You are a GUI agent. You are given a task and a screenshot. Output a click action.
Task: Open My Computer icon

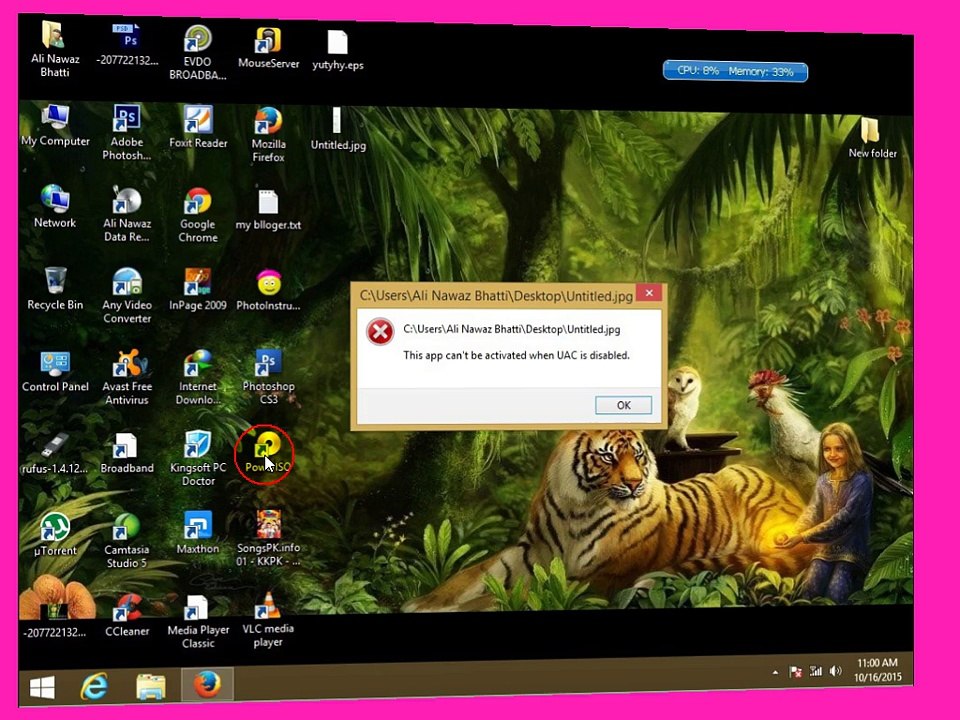point(55,126)
